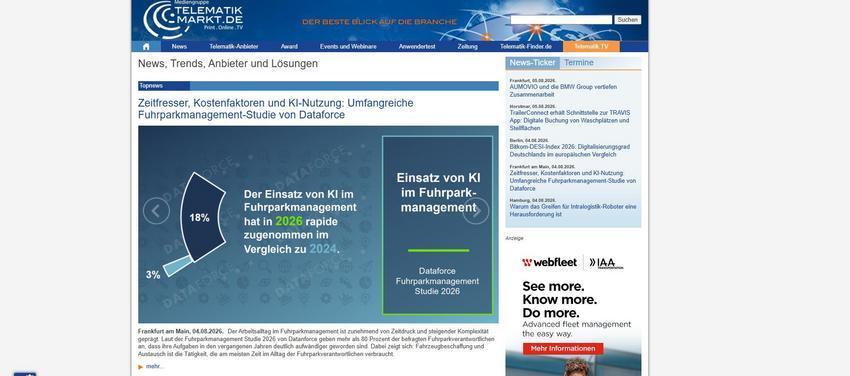Viewport: 850px width, 376px height.
Task: Click the Topnews section label
Action: (x=151, y=86)
